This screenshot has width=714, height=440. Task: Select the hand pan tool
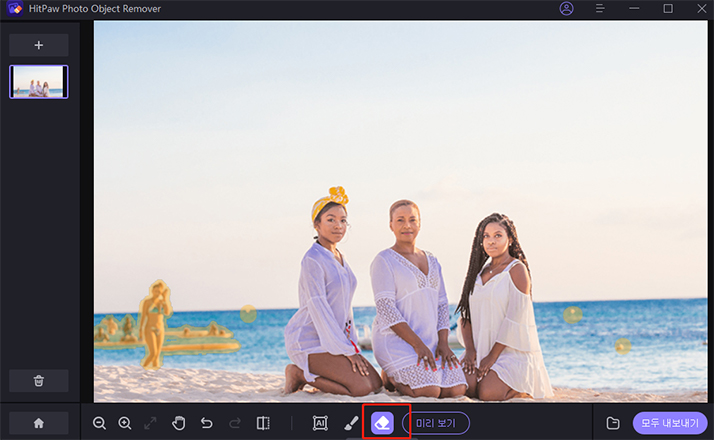[x=179, y=423]
